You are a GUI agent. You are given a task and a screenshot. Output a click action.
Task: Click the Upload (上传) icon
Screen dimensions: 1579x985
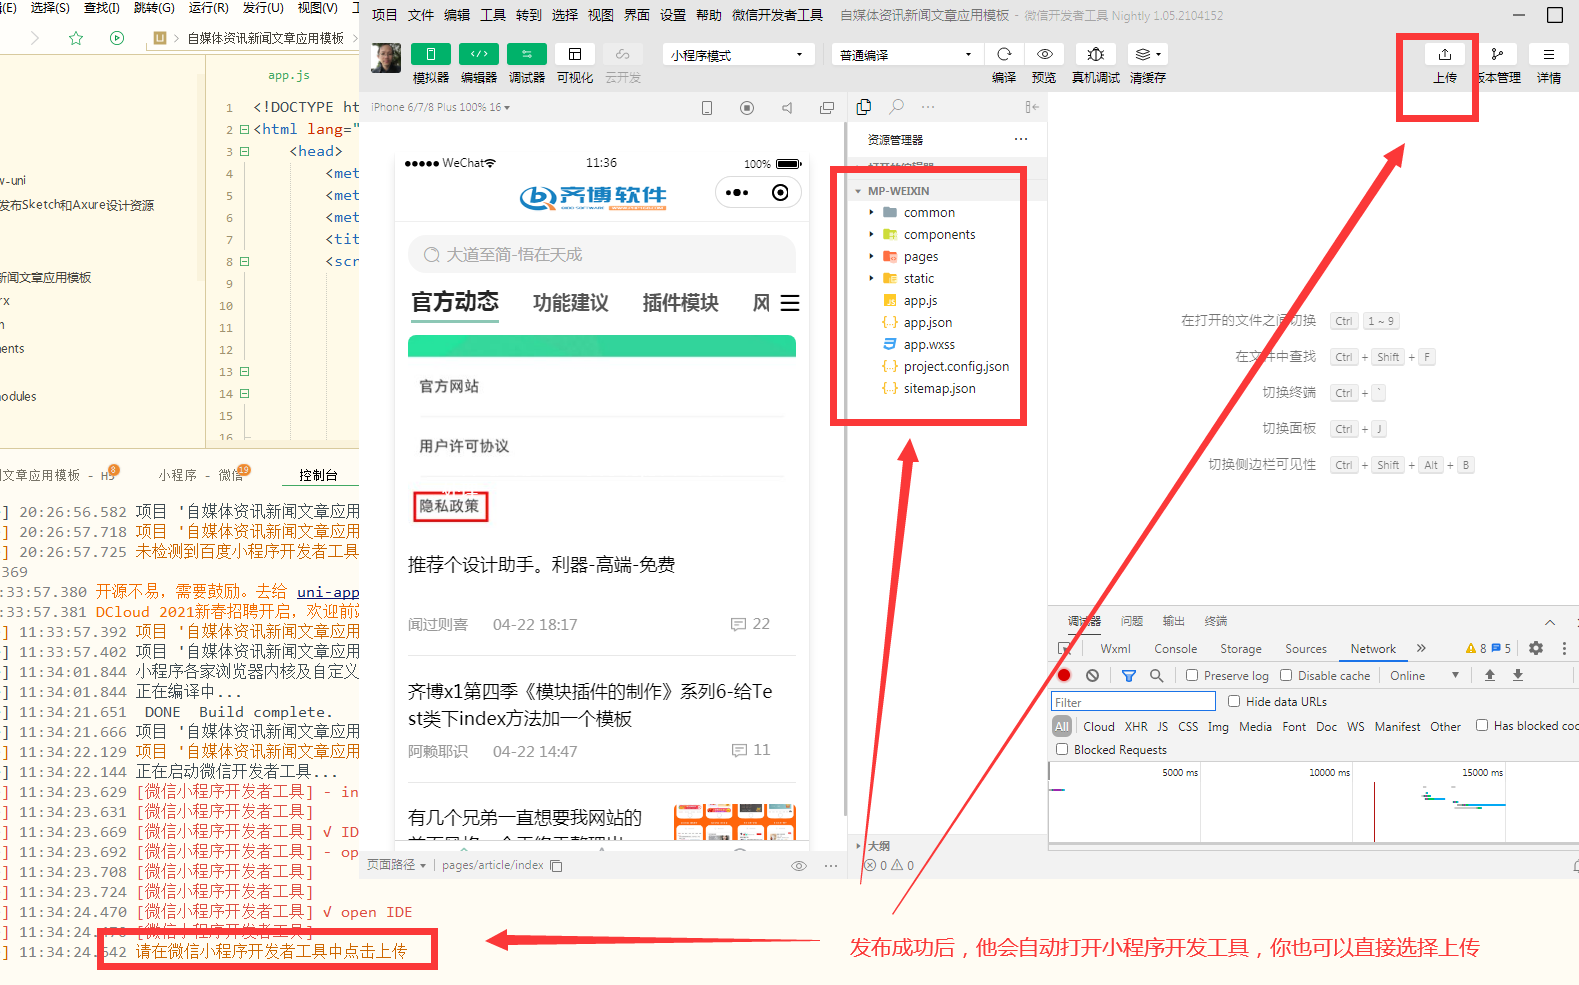[x=1445, y=54]
